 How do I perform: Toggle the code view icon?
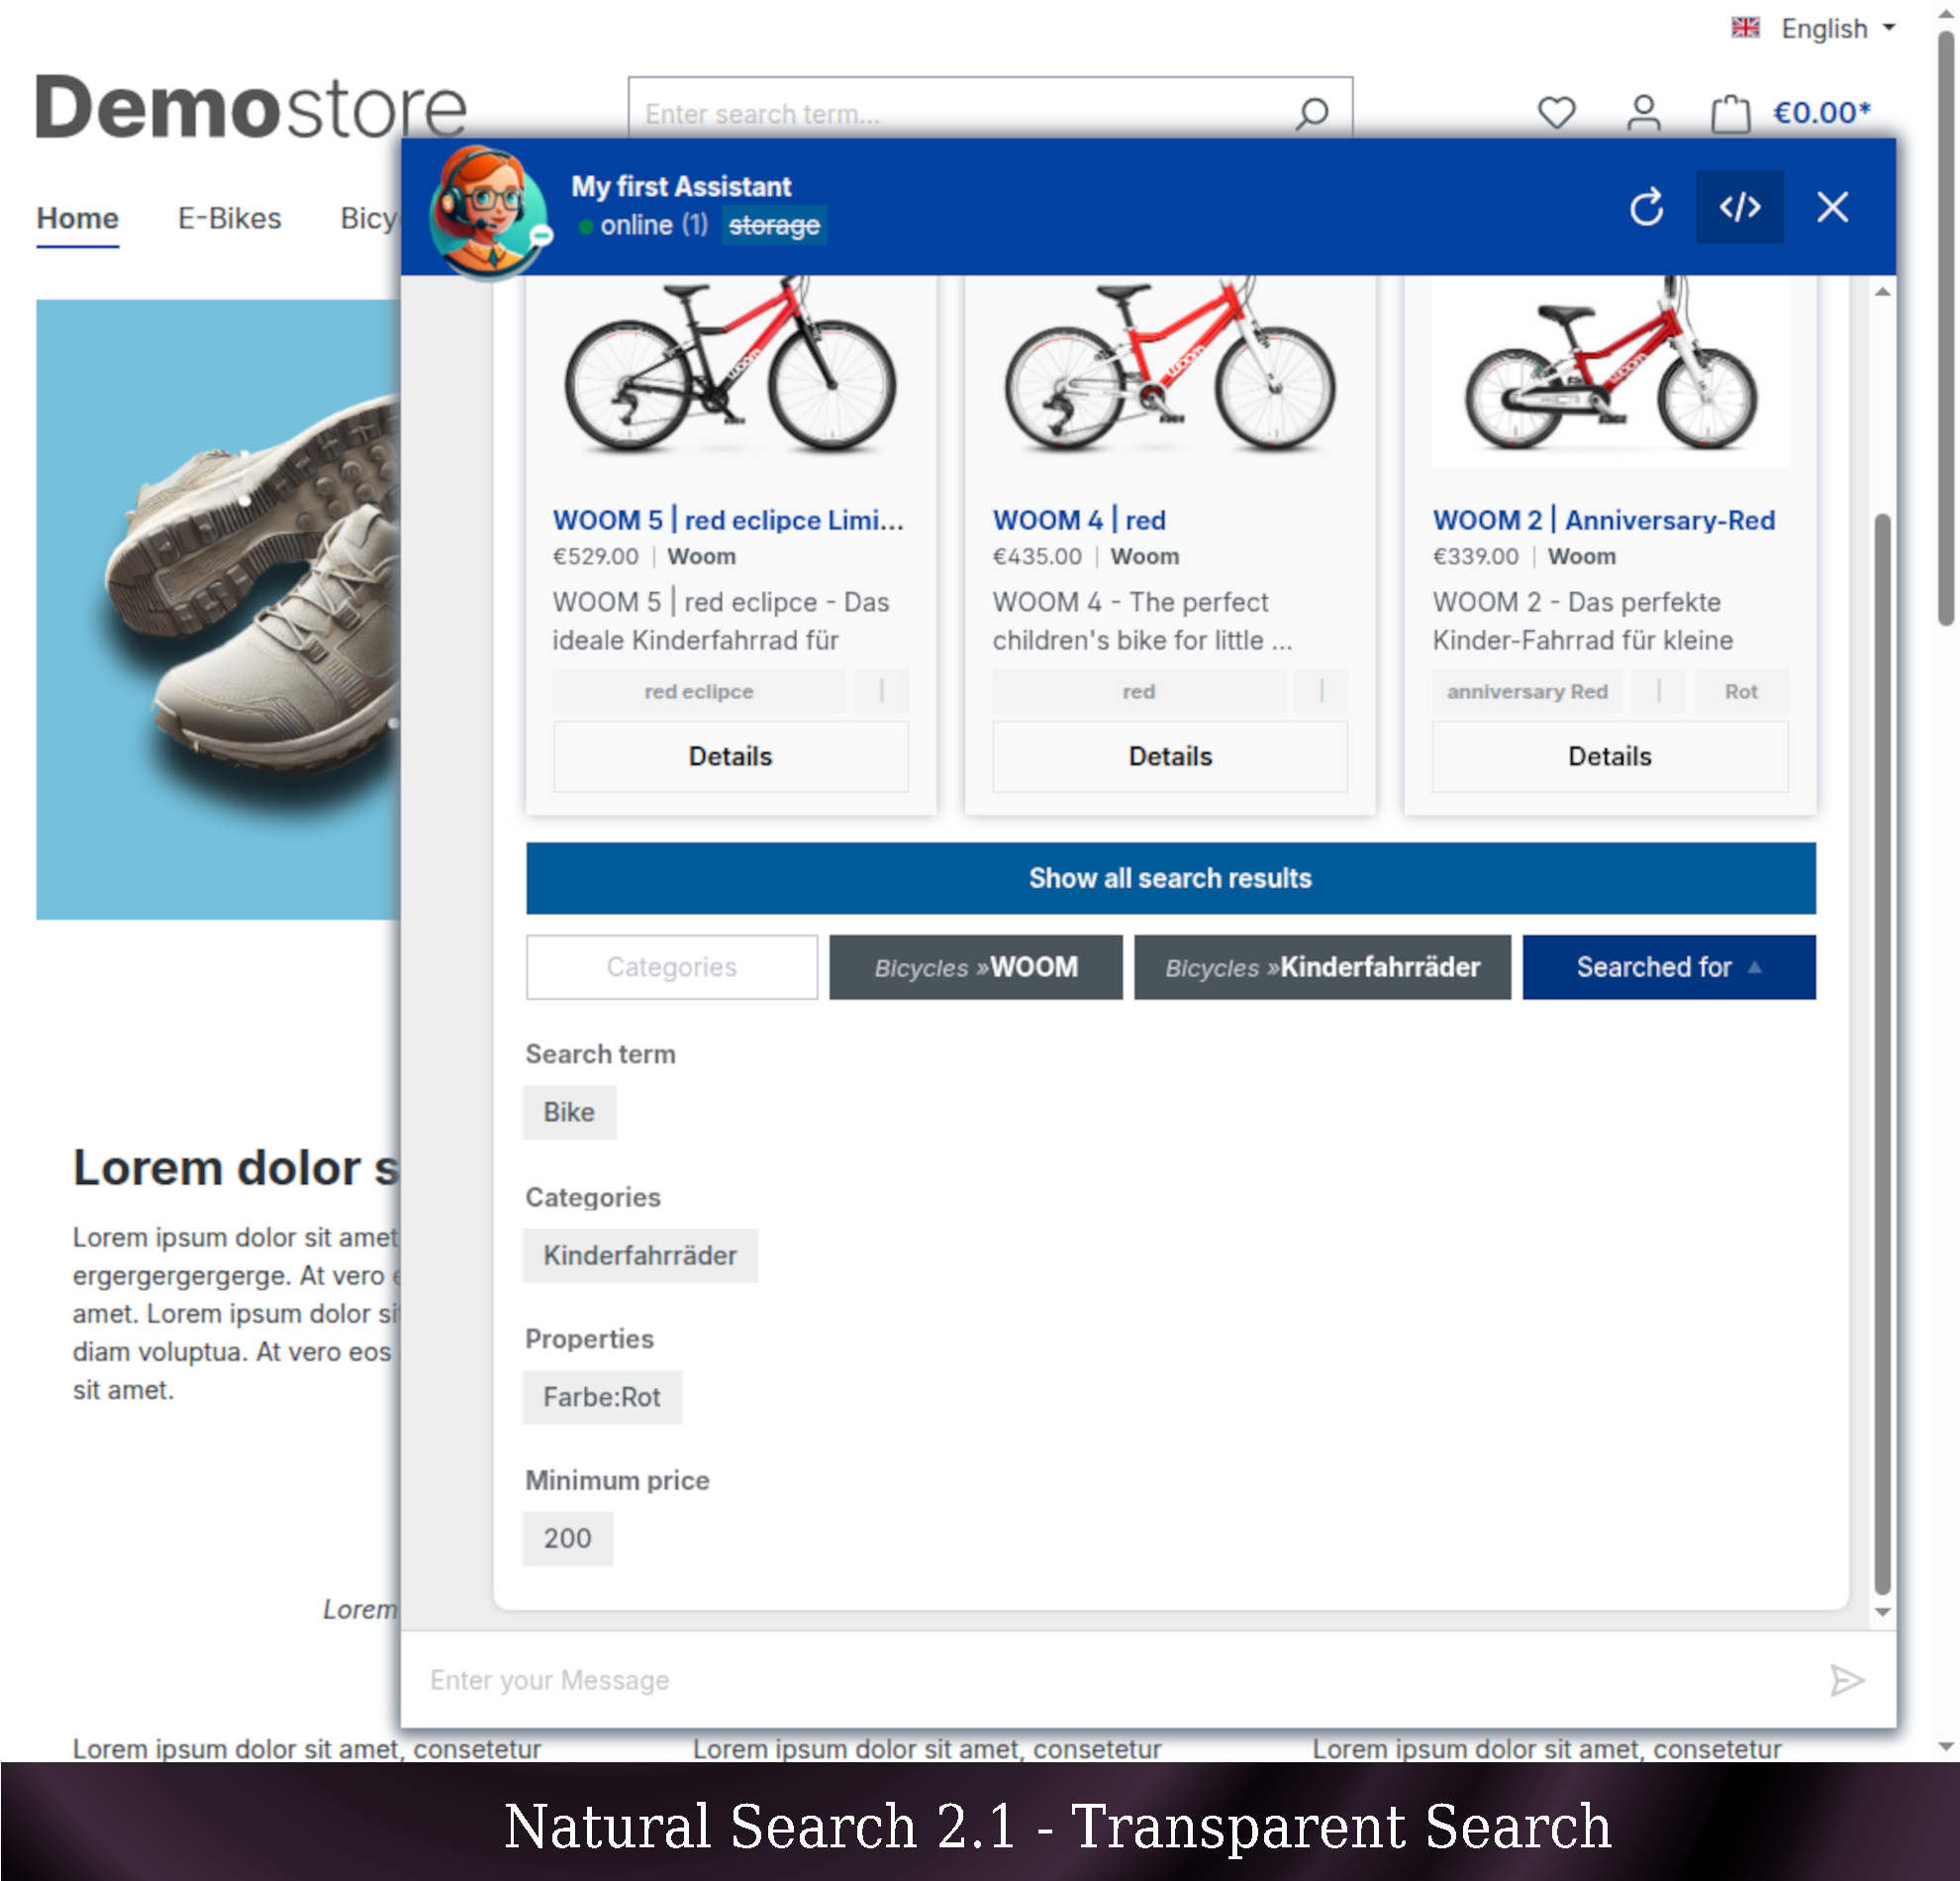(x=1739, y=207)
